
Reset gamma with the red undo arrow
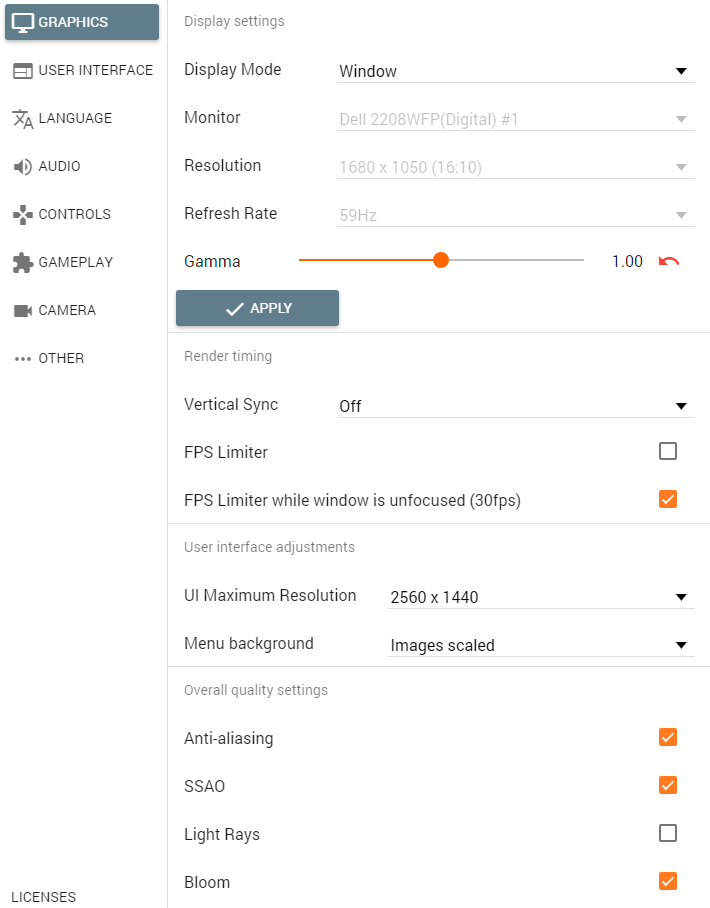click(x=669, y=262)
